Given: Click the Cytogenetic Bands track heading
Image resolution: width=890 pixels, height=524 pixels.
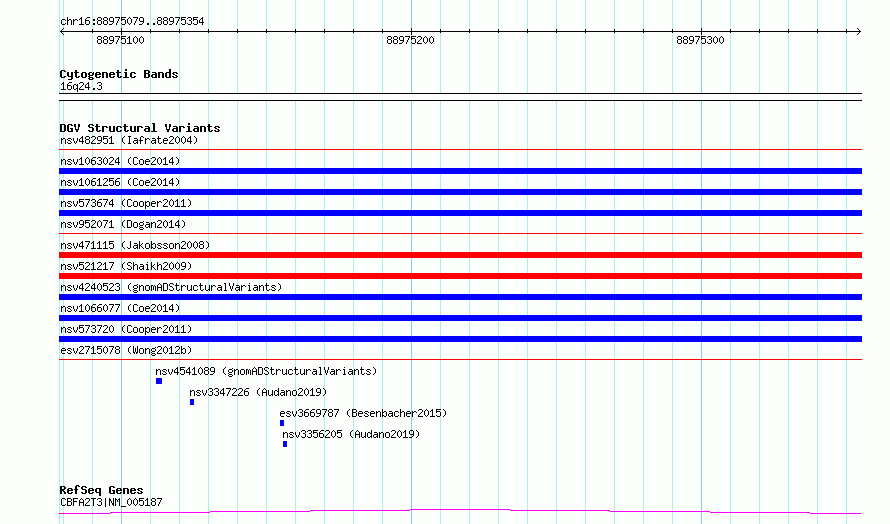Looking at the screenshot, I should click(119, 74).
